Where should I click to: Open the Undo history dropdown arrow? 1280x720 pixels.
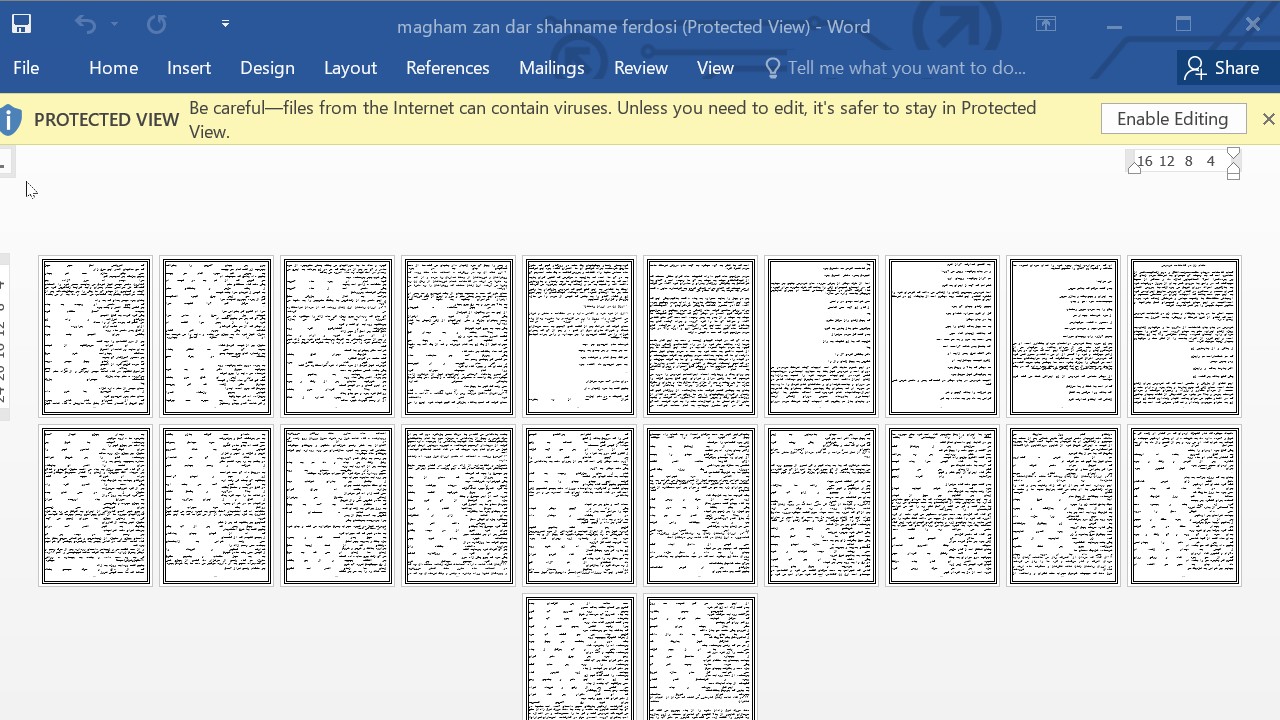(114, 24)
